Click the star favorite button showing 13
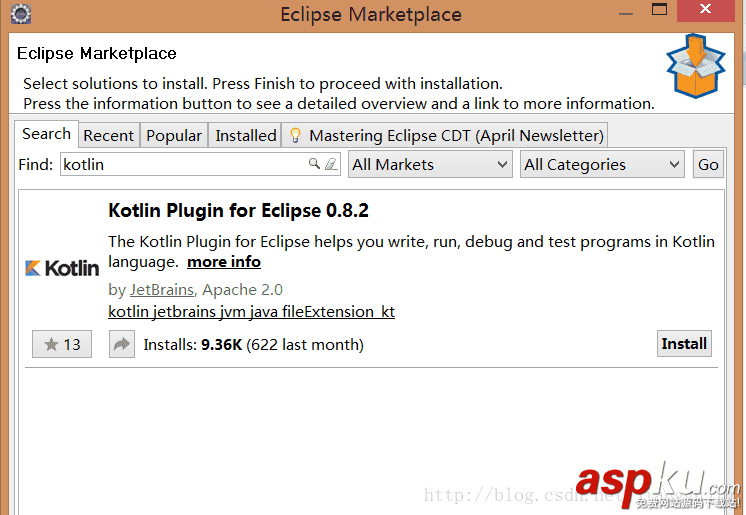The image size is (746, 515). pos(62,344)
